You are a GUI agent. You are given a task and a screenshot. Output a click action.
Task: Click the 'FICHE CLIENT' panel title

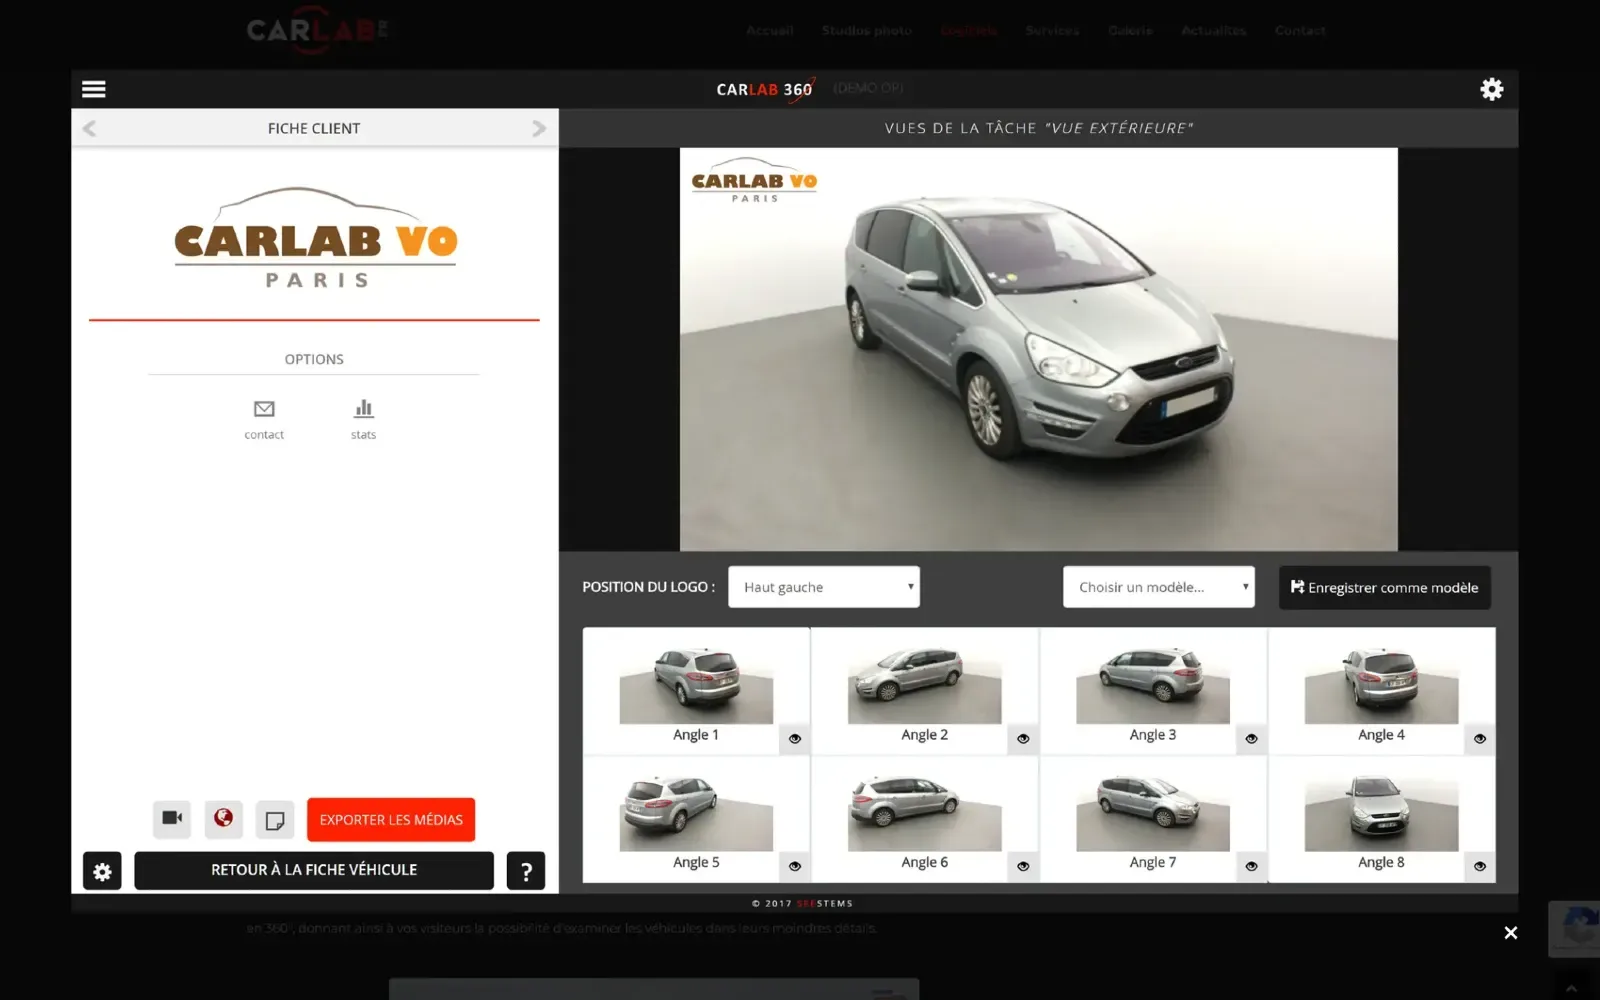(x=314, y=128)
